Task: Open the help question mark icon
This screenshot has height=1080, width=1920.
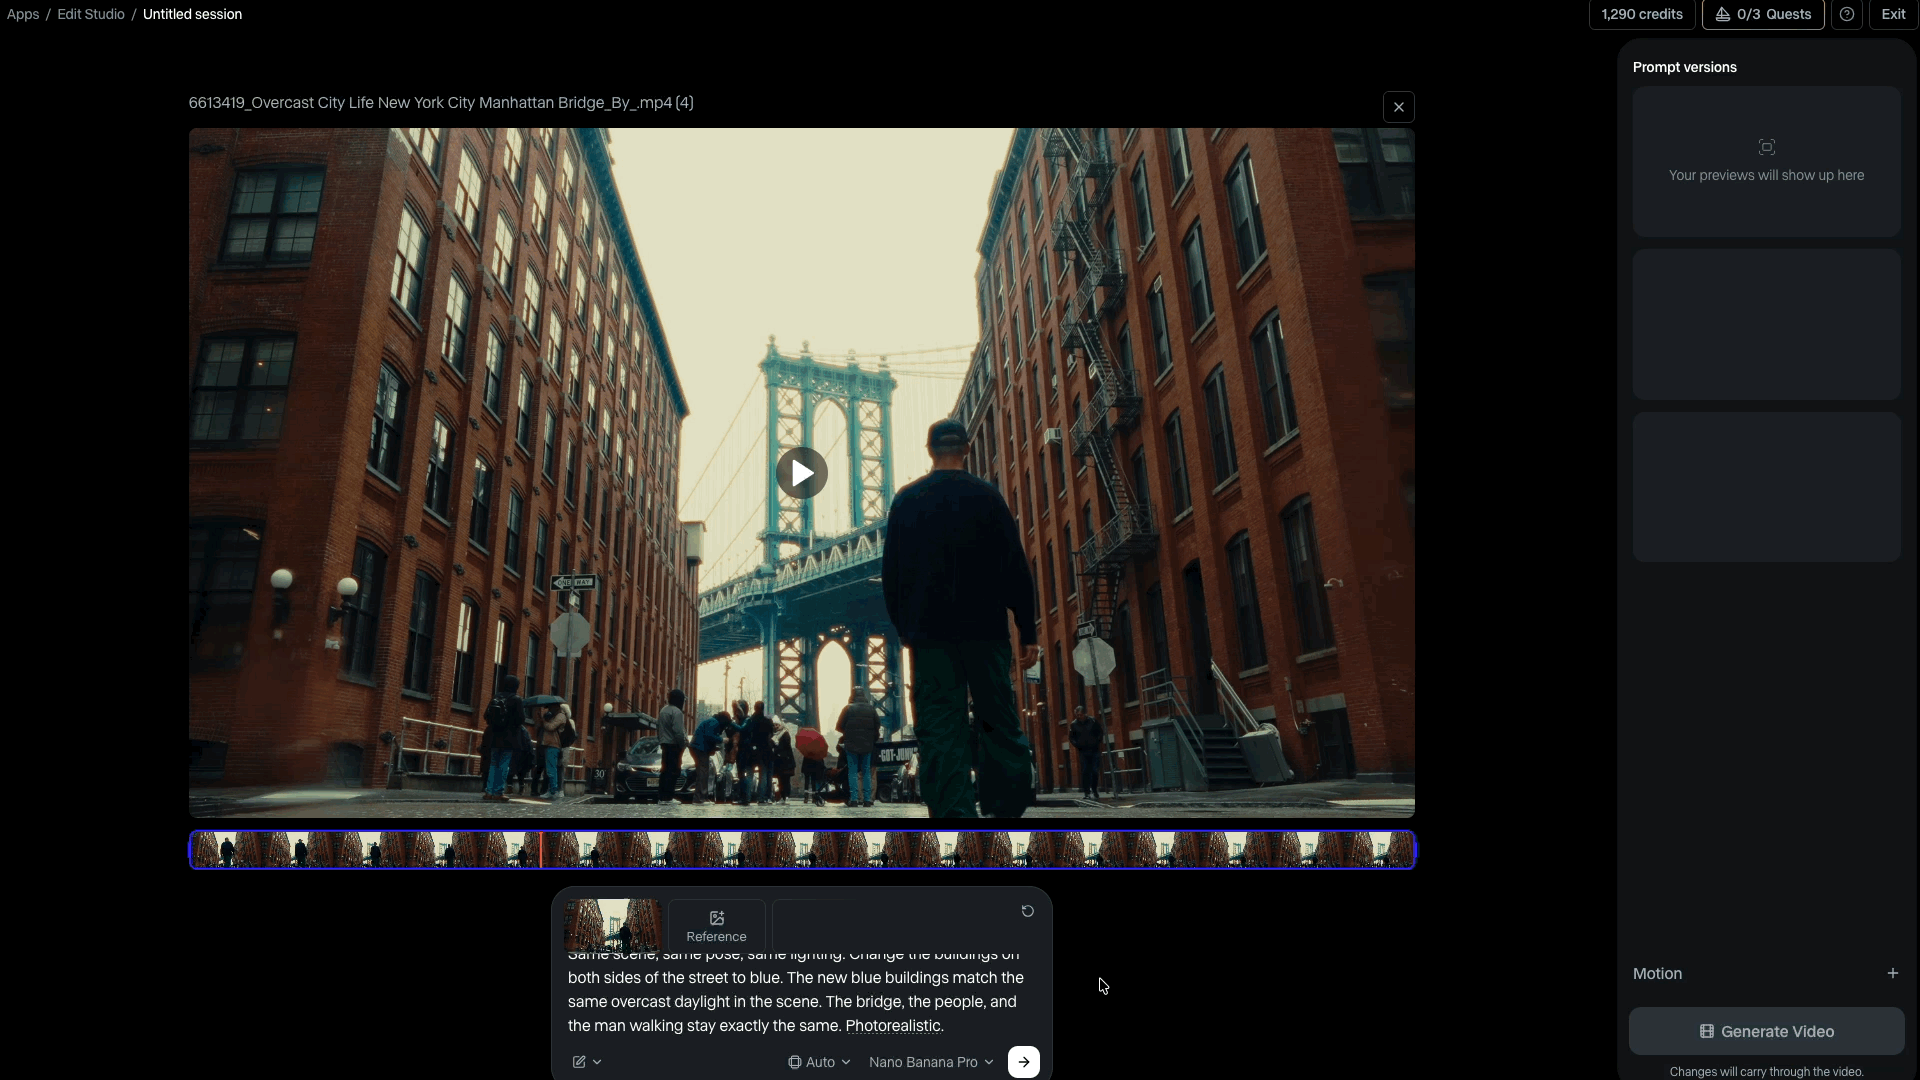Action: (x=1846, y=14)
